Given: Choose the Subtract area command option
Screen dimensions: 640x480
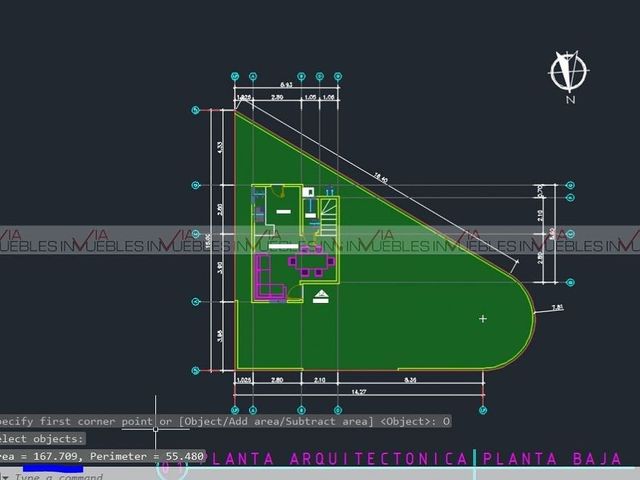Looking at the screenshot, I should click(329, 421).
